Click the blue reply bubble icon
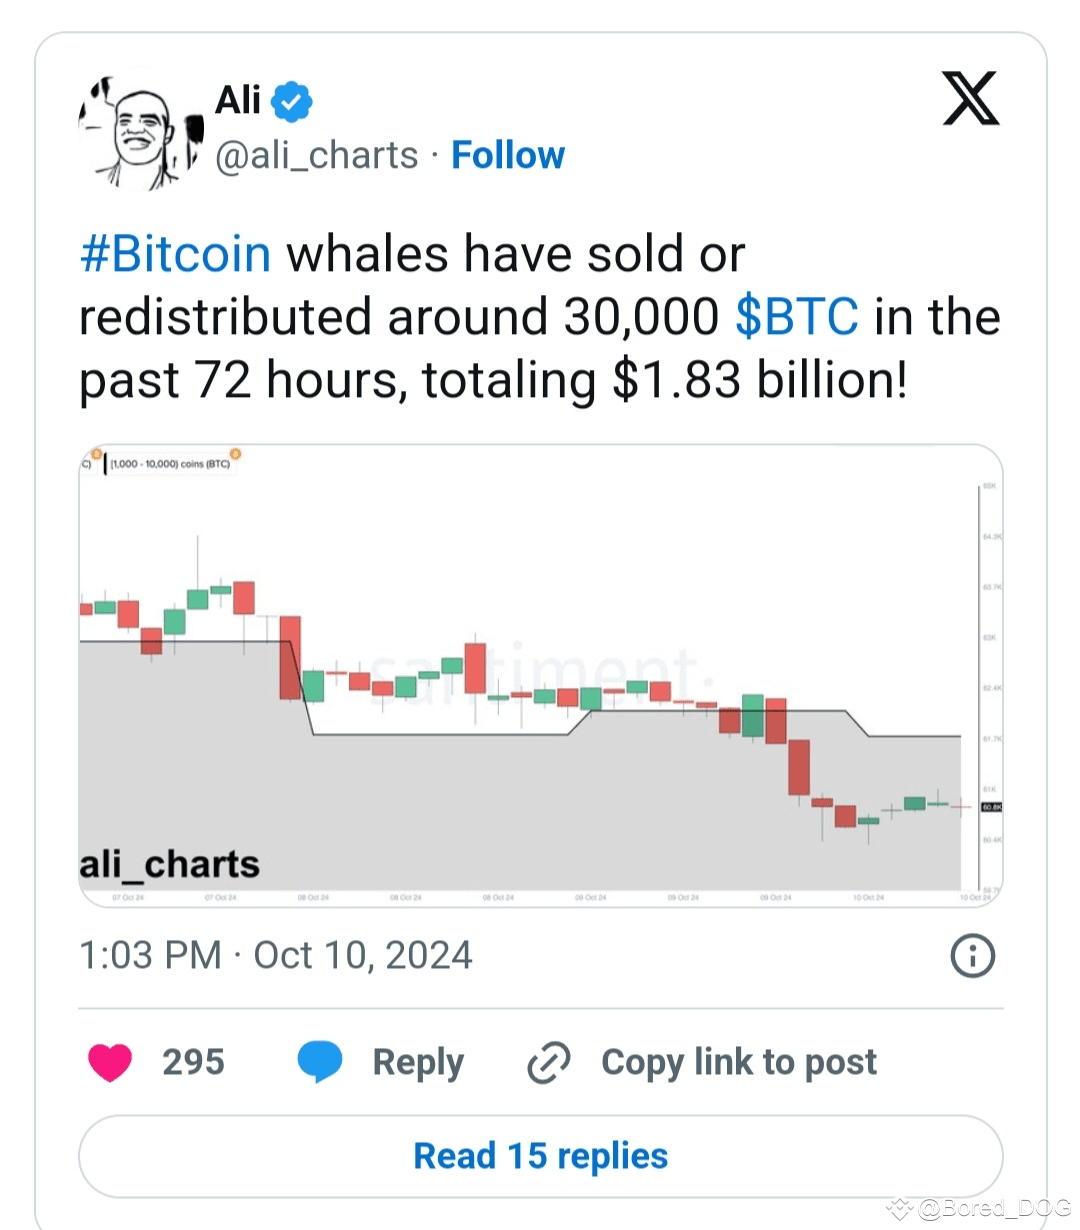 tap(320, 1062)
